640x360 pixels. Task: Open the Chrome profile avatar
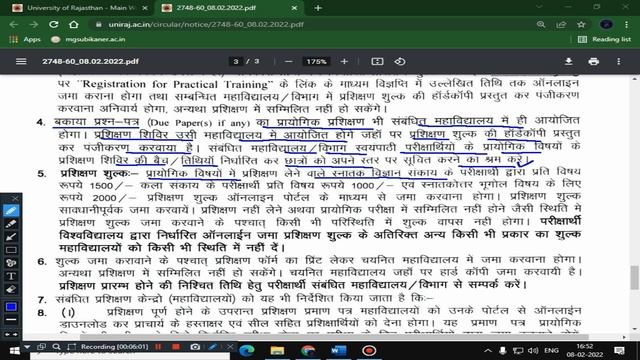pyautogui.click(x=606, y=24)
